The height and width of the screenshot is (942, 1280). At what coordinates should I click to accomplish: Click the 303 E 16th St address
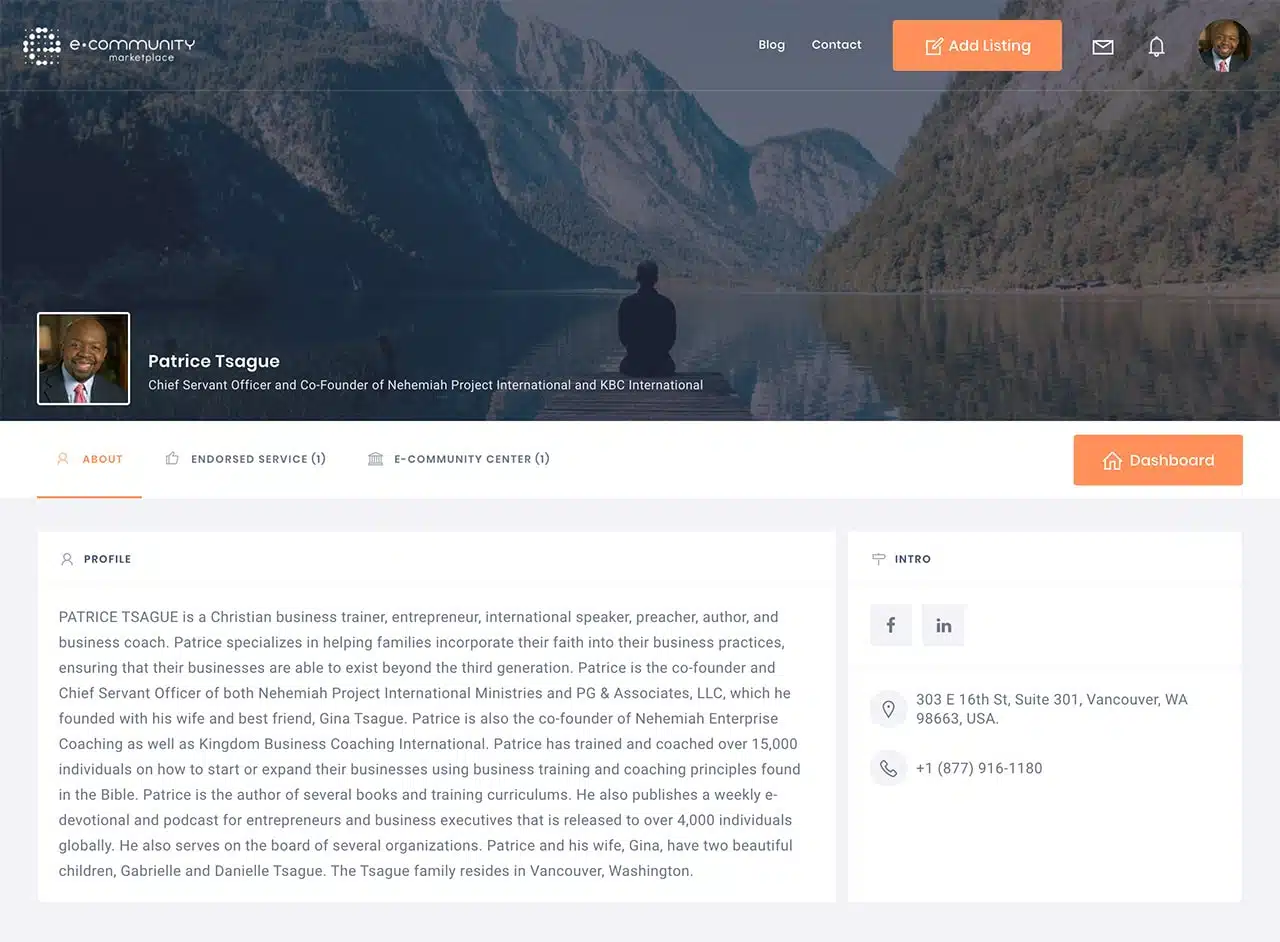click(1052, 709)
